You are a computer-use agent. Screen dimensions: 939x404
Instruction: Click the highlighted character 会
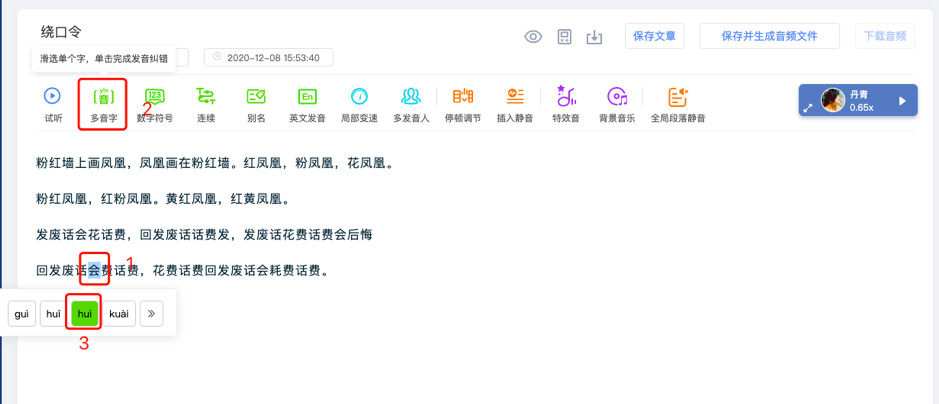[x=95, y=271]
